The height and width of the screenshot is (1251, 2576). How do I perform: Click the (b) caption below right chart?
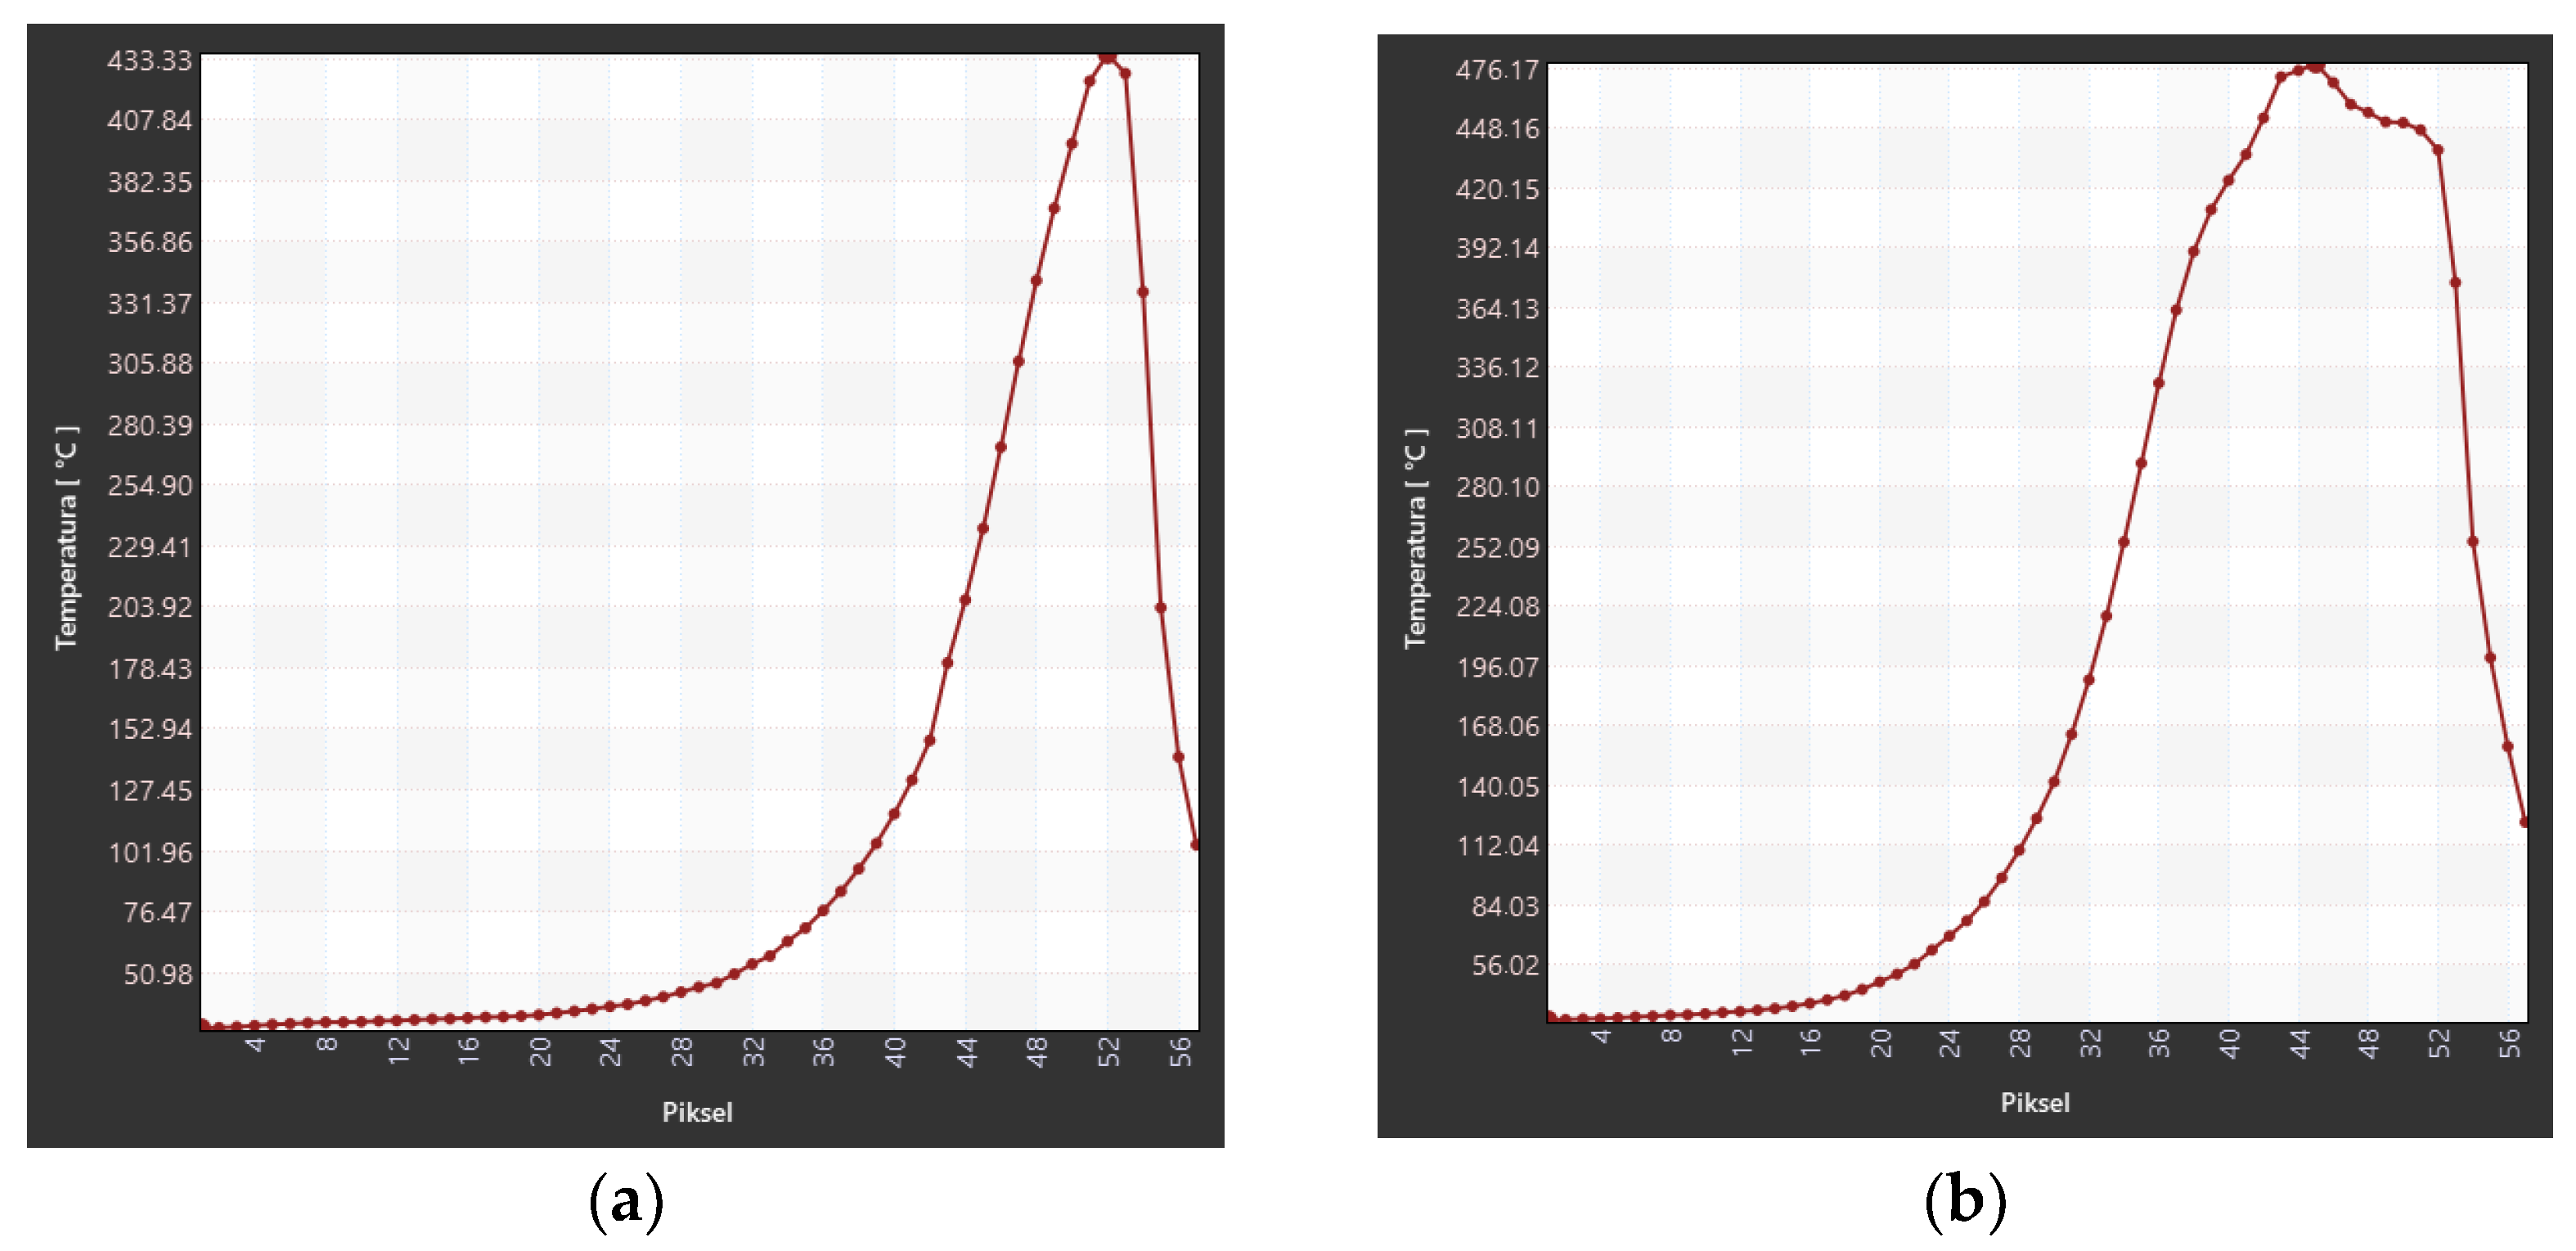point(1965,1201)
